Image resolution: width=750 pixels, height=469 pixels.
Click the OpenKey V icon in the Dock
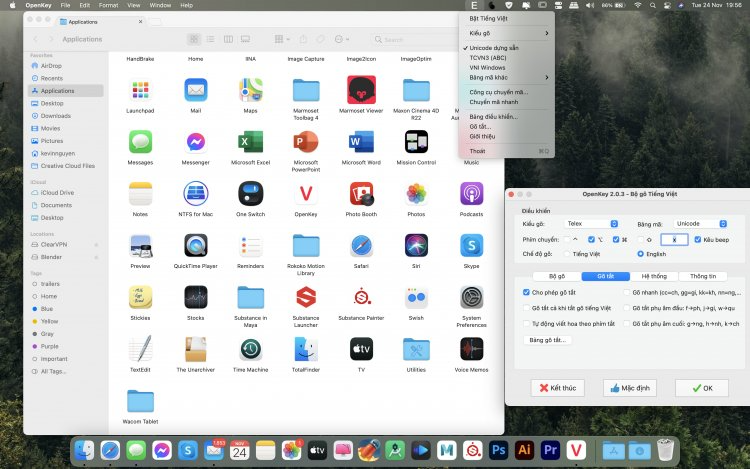point(576,450)
